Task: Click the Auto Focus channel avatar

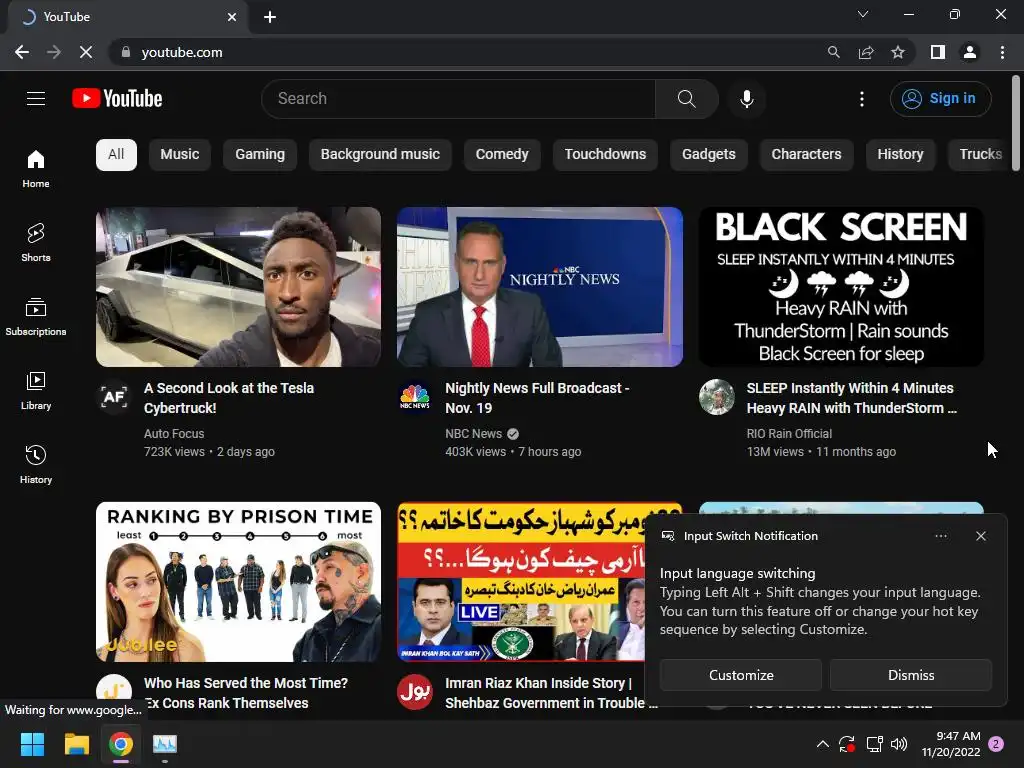Action: coord(114,396)
